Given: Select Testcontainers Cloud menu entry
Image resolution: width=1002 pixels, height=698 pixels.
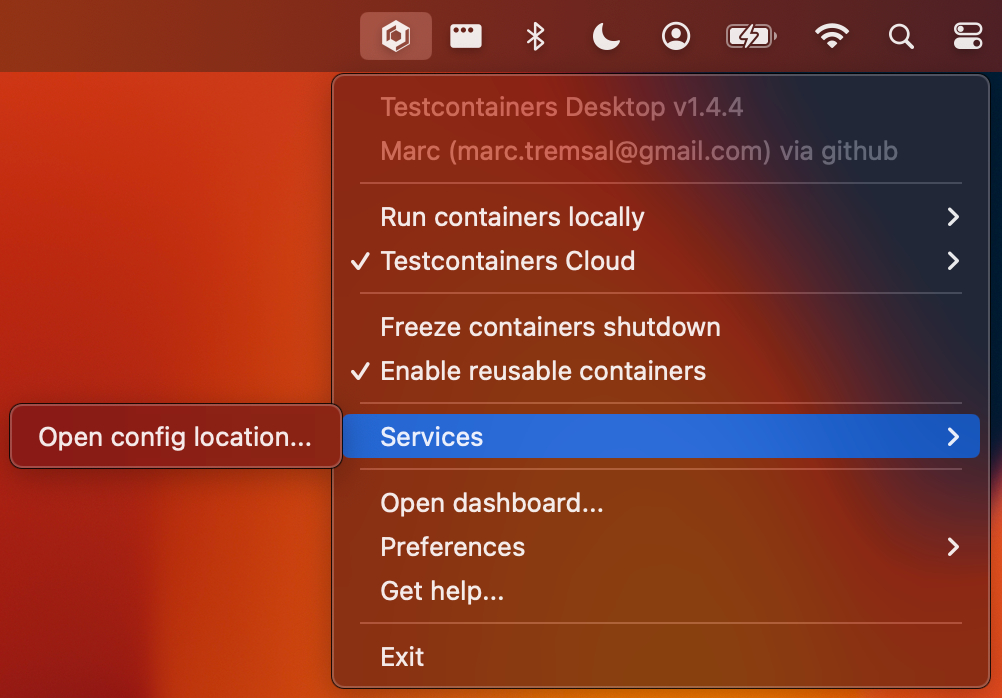Looking at the screenshot, I should click(x=661, y=261).
